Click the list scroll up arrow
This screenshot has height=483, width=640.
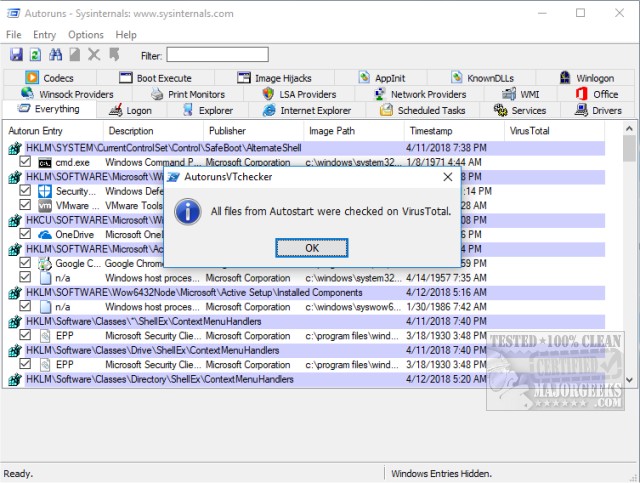[x=629, y=129]
